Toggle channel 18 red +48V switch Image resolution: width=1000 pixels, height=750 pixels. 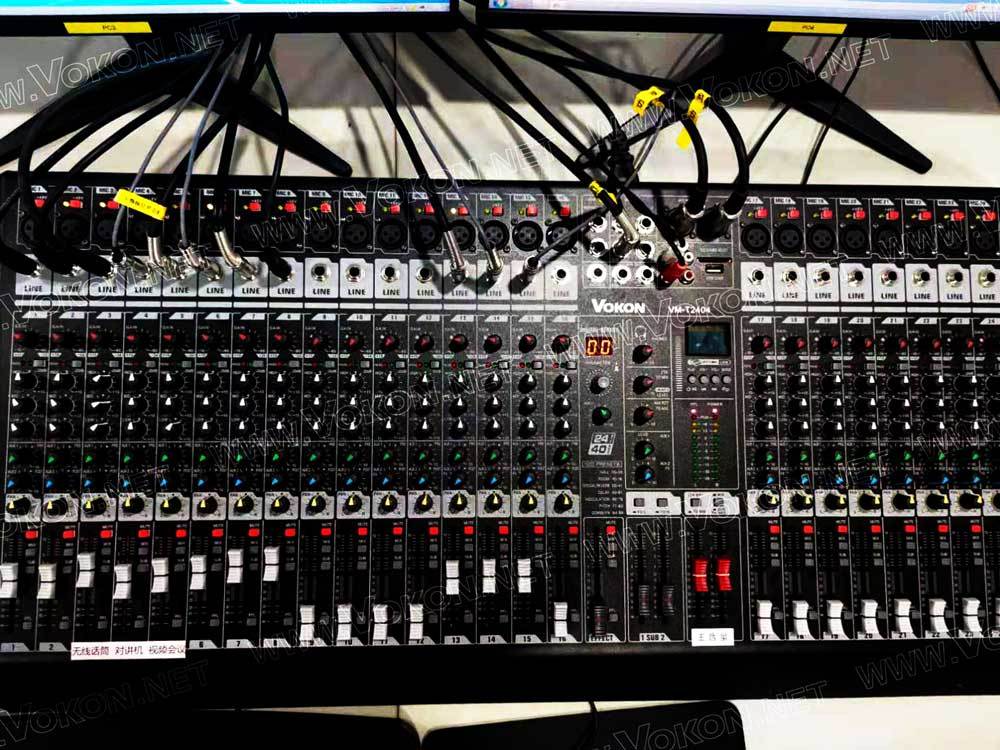pyautogui.click(x=793, y=214)
